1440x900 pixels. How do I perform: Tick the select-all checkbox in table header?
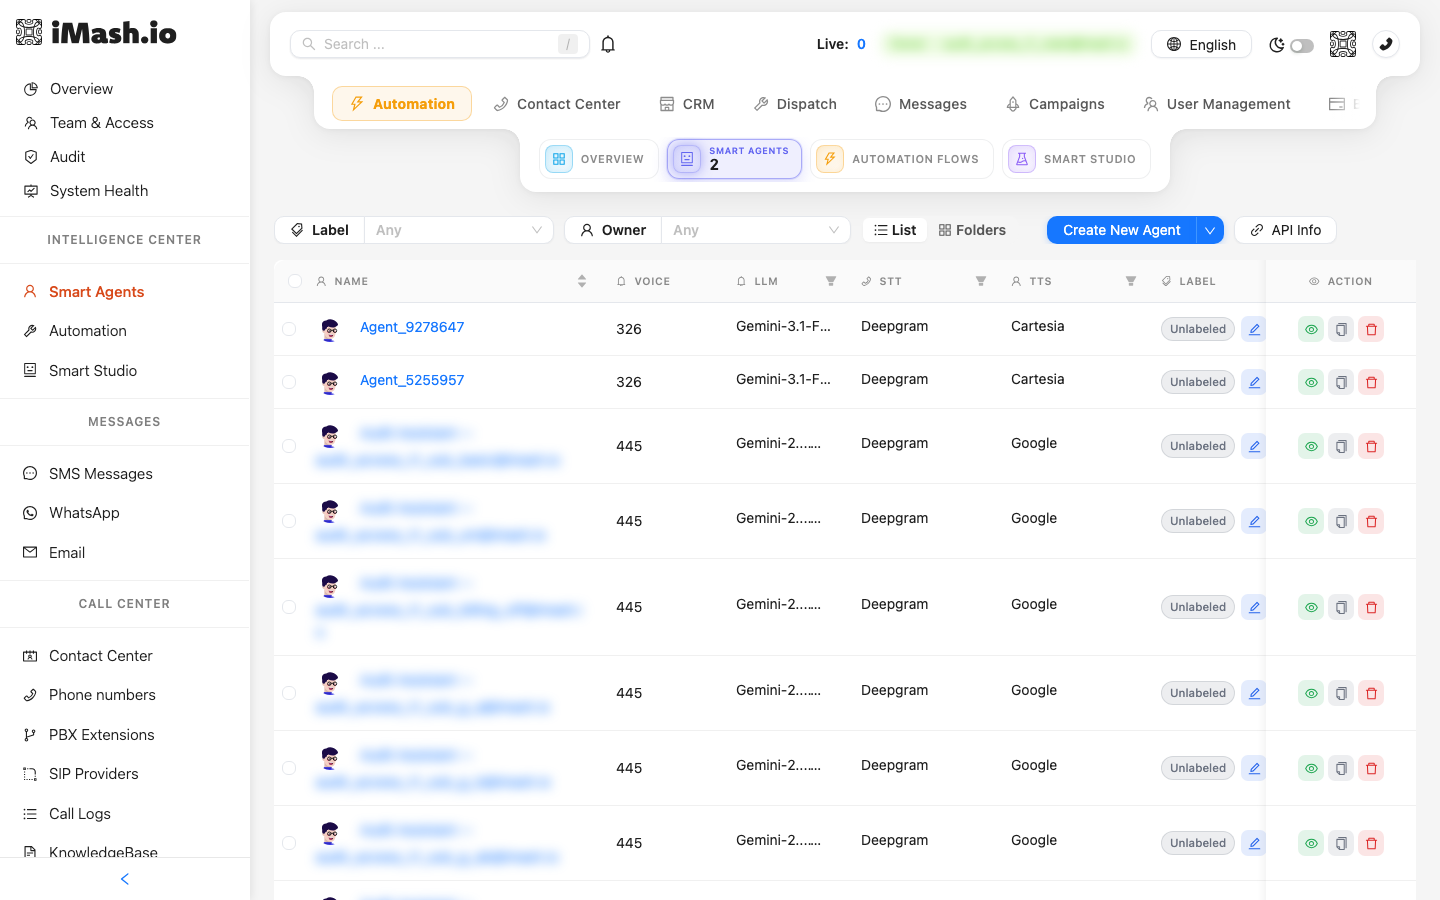pyautogui.click(x=295, y=281)
